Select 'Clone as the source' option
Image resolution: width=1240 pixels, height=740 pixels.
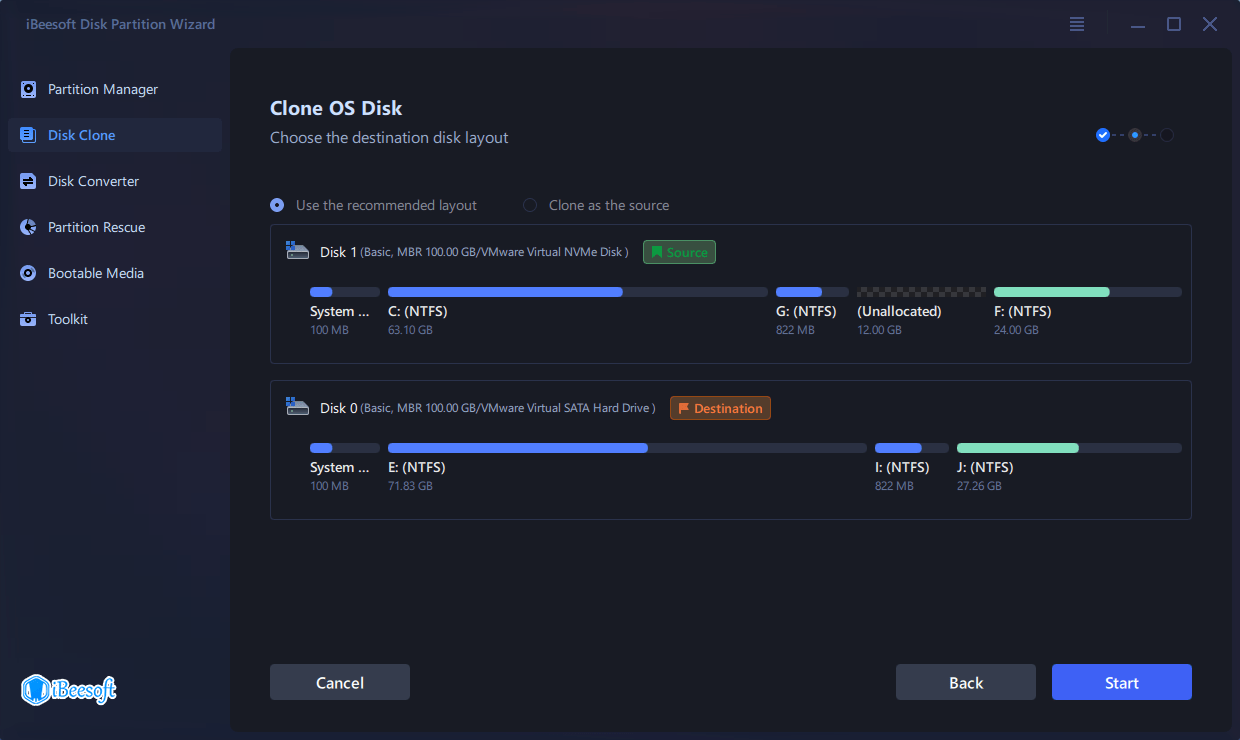click(x=596, y=205)
